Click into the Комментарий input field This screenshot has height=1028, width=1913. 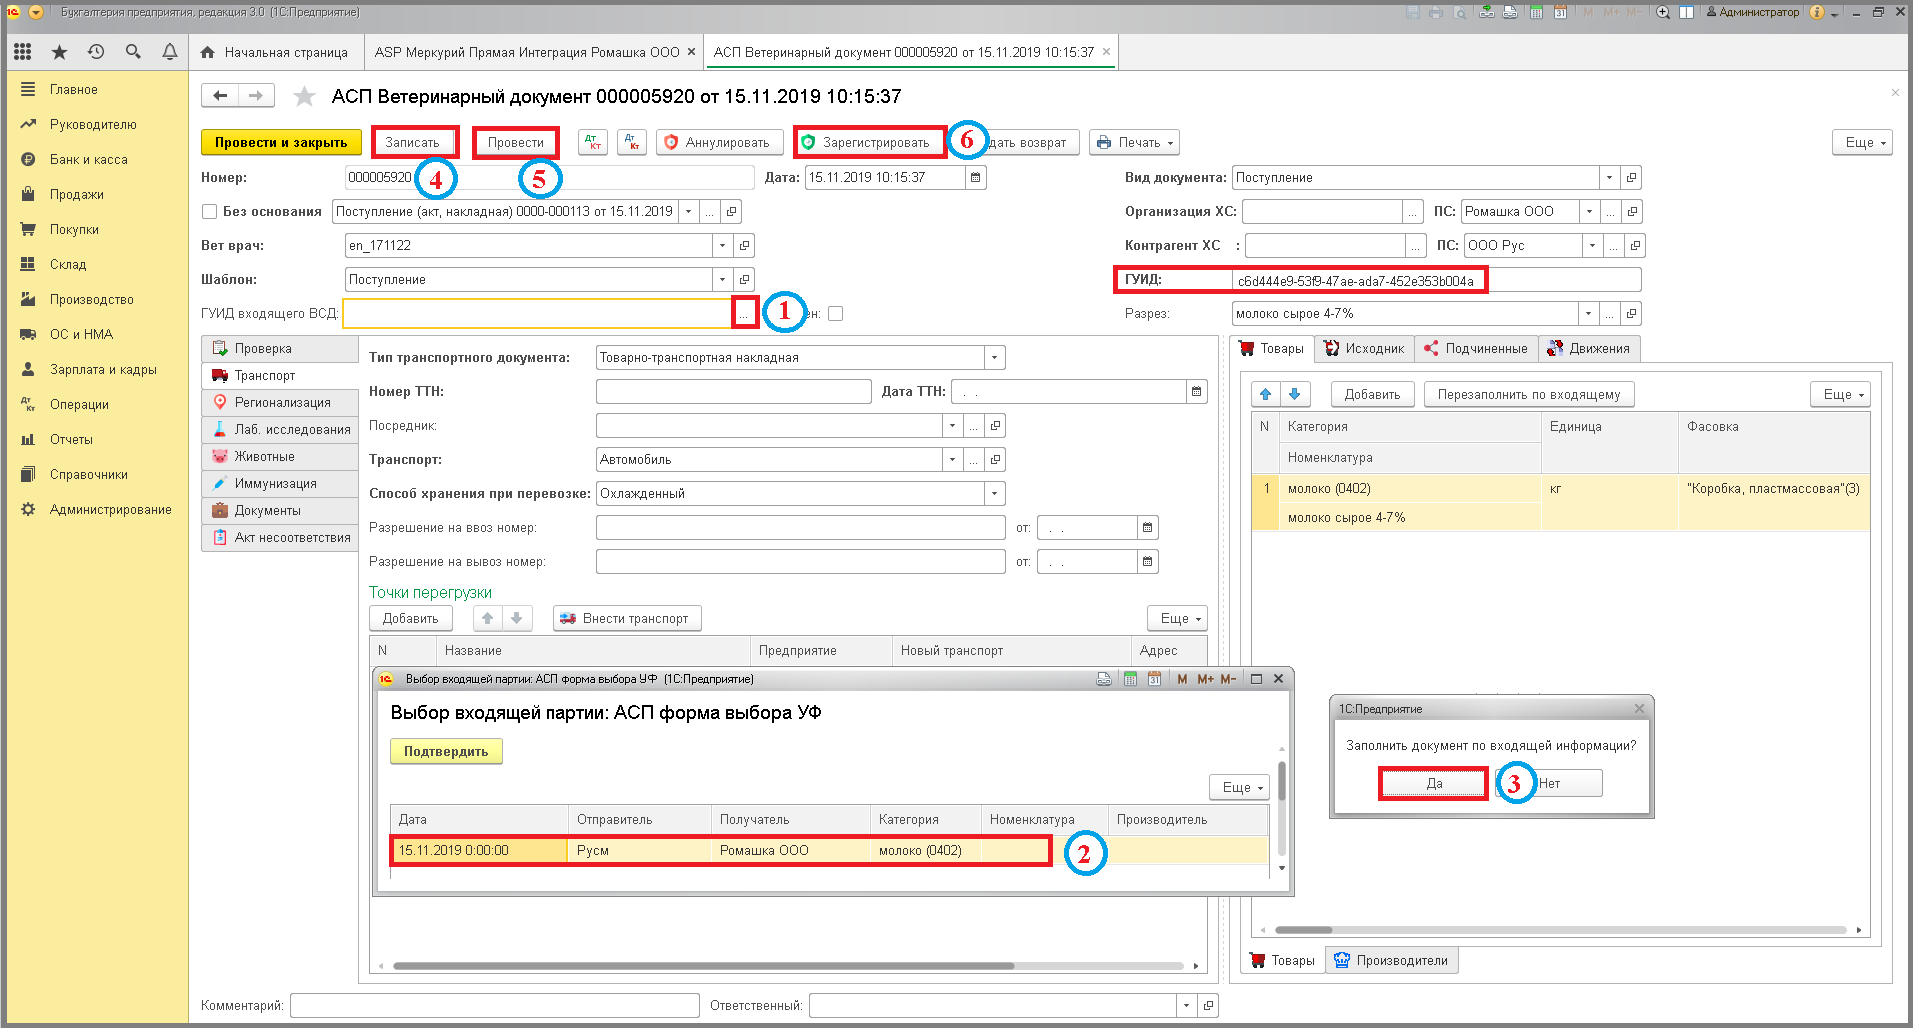click(495, 1006)
